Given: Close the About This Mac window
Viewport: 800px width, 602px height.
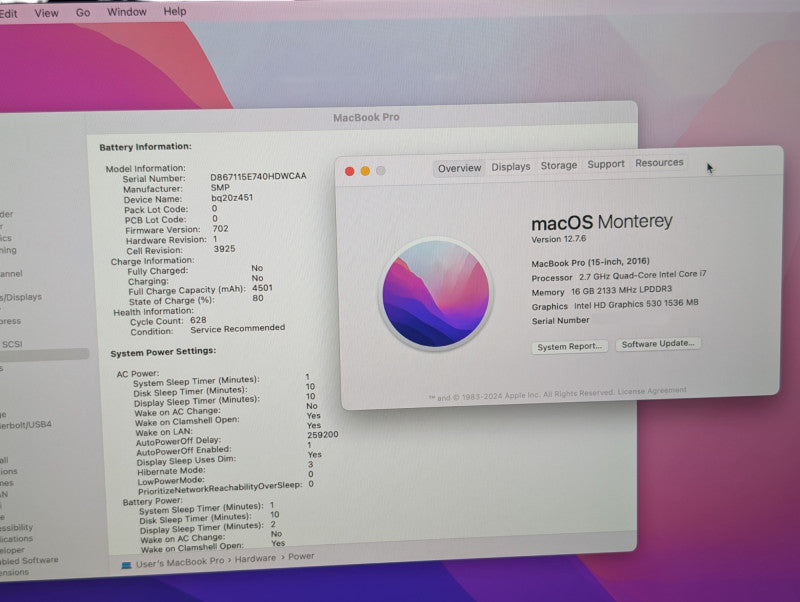Looking at the screenshot, I should pos(349,172).
